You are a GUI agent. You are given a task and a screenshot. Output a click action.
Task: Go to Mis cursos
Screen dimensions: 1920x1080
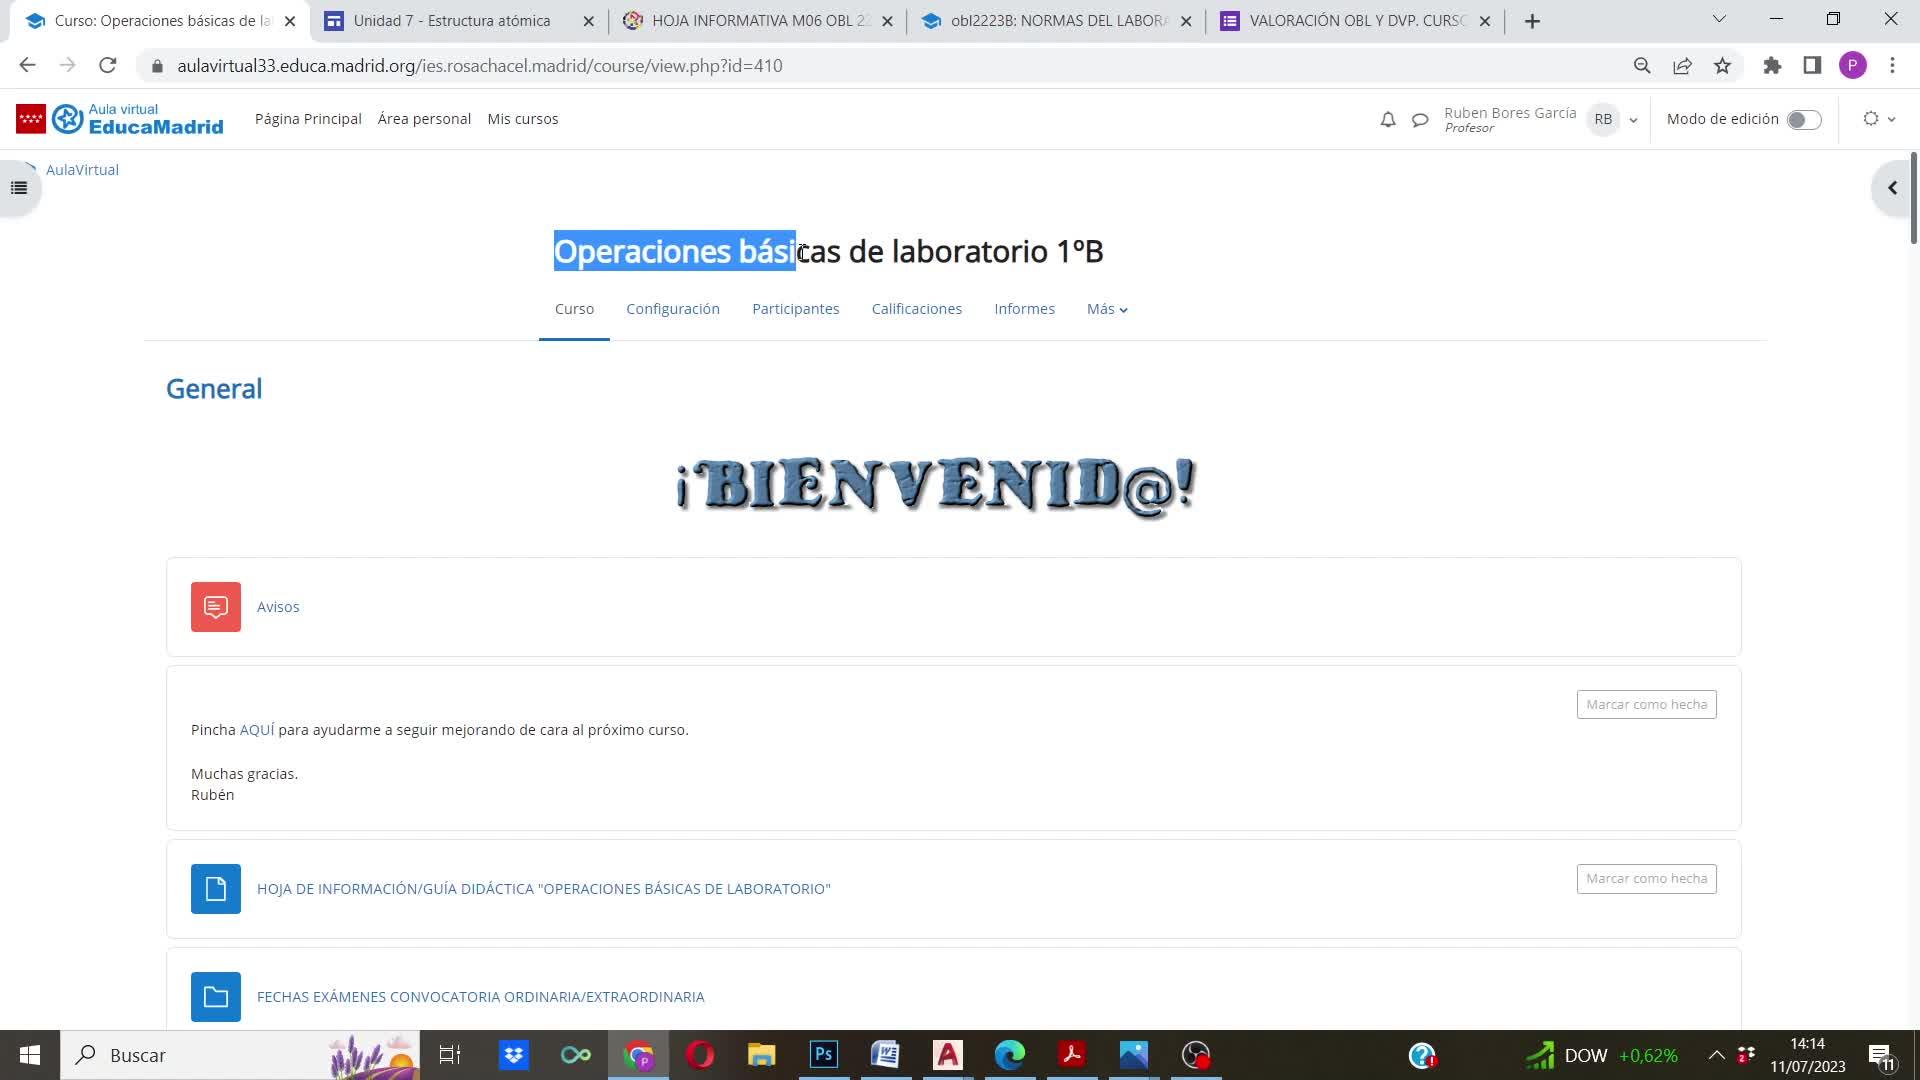[x=522, y=119]
